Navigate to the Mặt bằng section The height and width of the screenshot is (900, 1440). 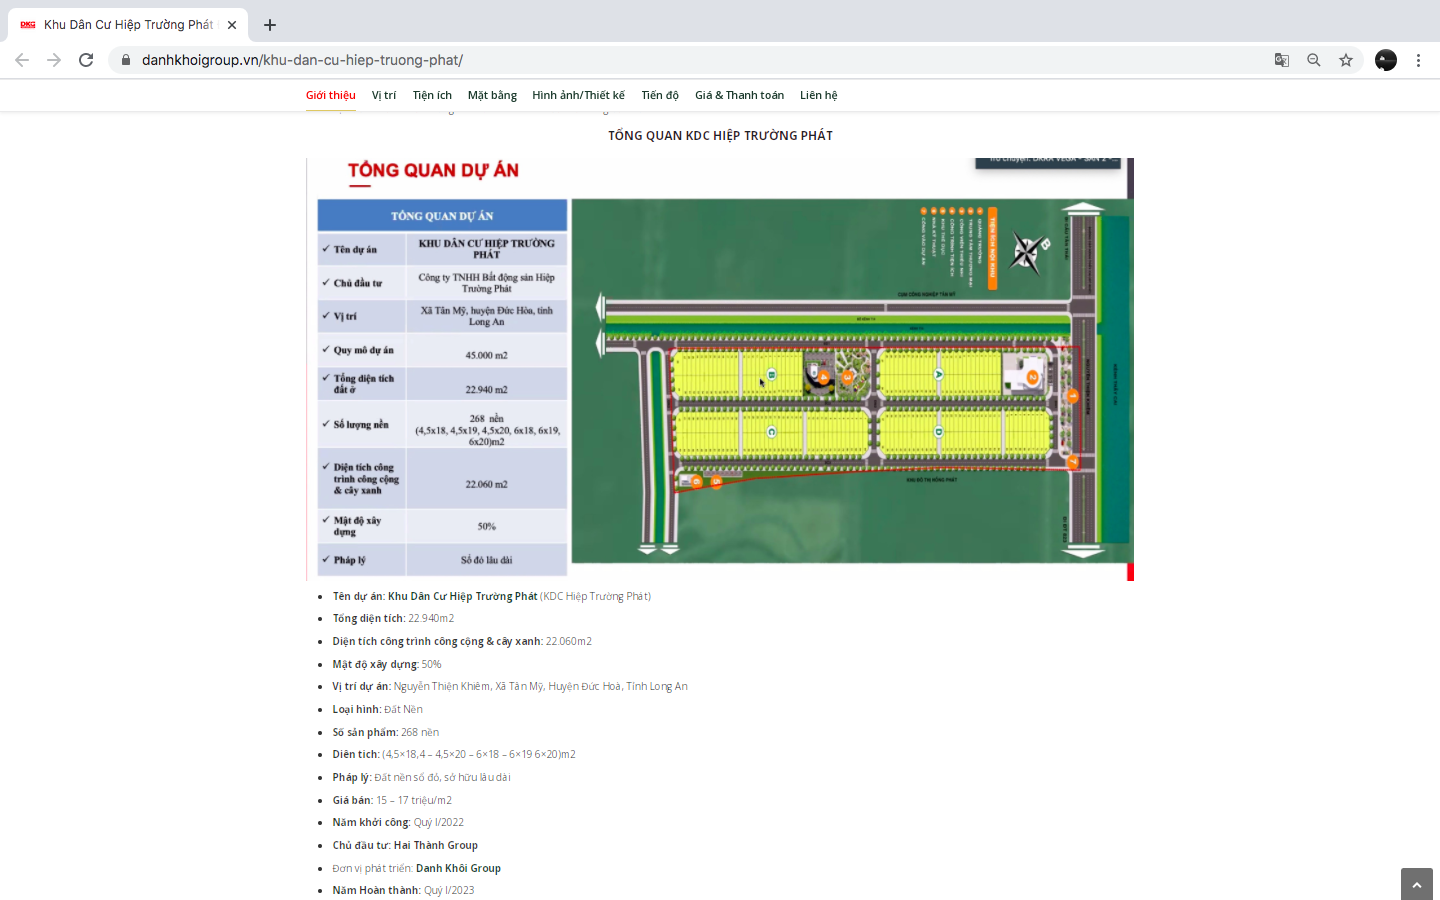[x=492, y=95]
